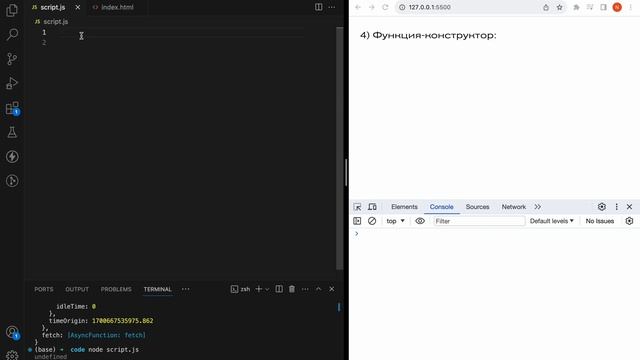This screenshot has width=640, height=360.
Task: Open the Default levels dropdown
Action: tap(551, 221)
